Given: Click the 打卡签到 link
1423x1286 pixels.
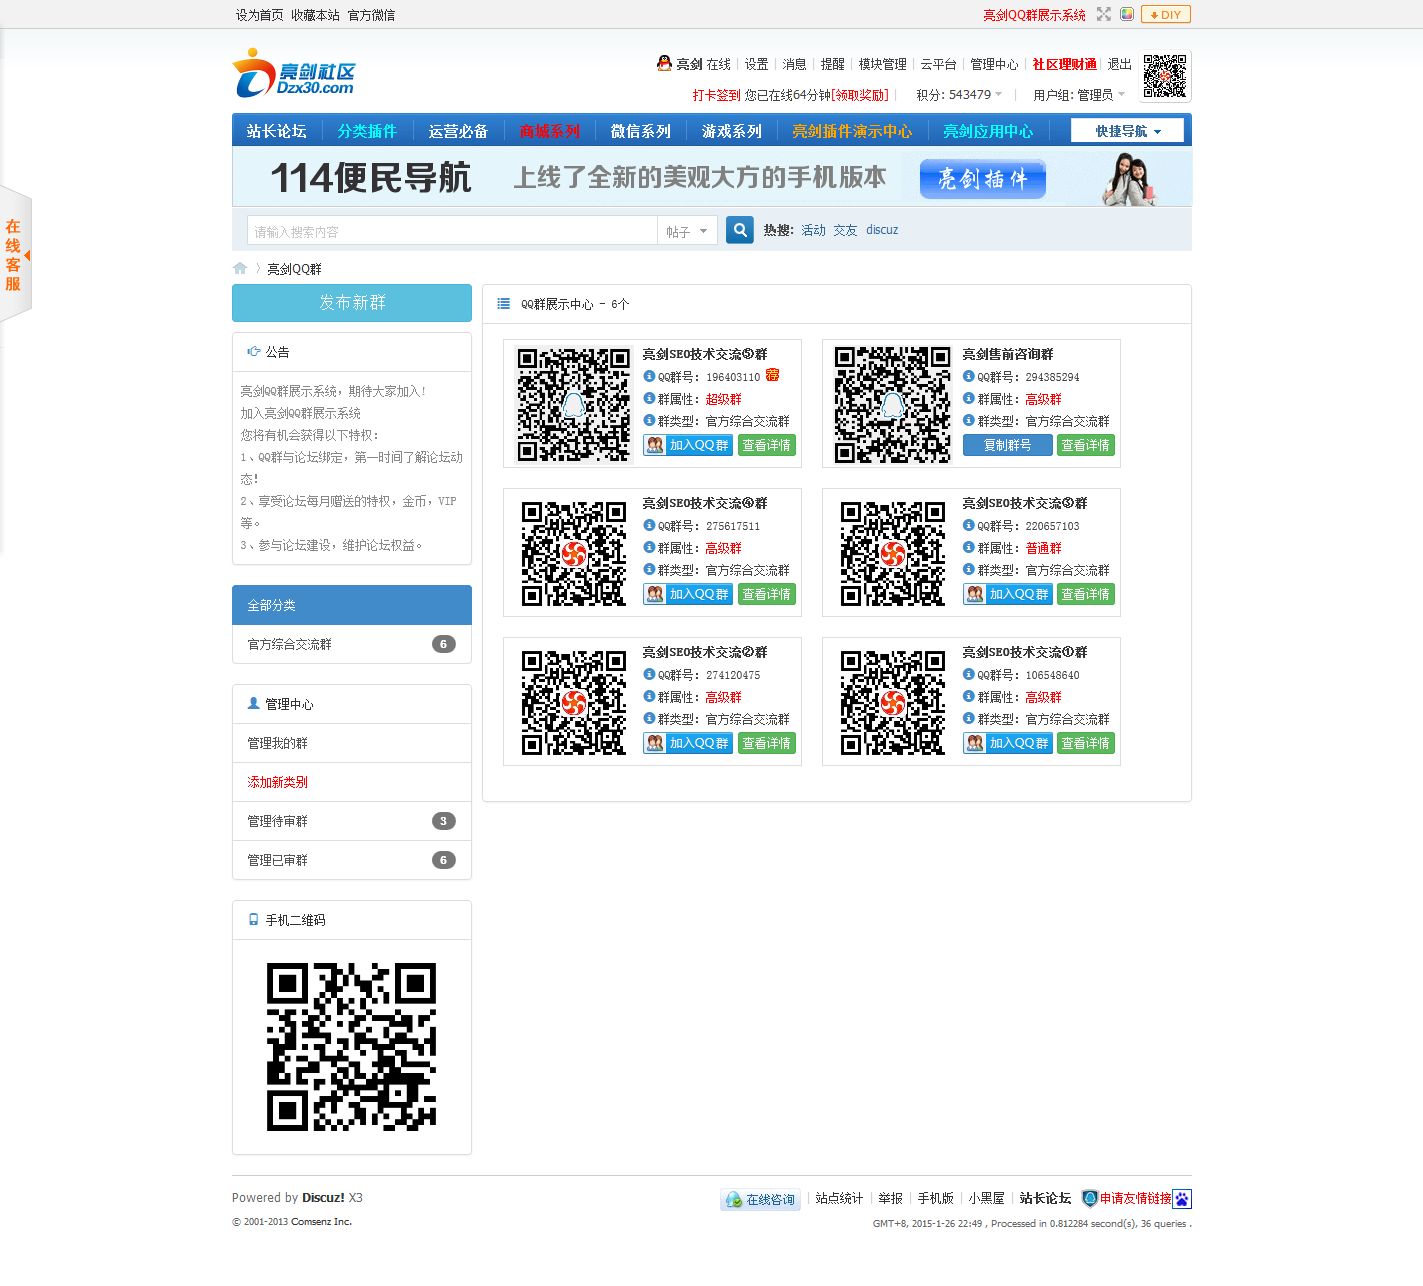Looking at the screenshot, I should tap(716, 95).
